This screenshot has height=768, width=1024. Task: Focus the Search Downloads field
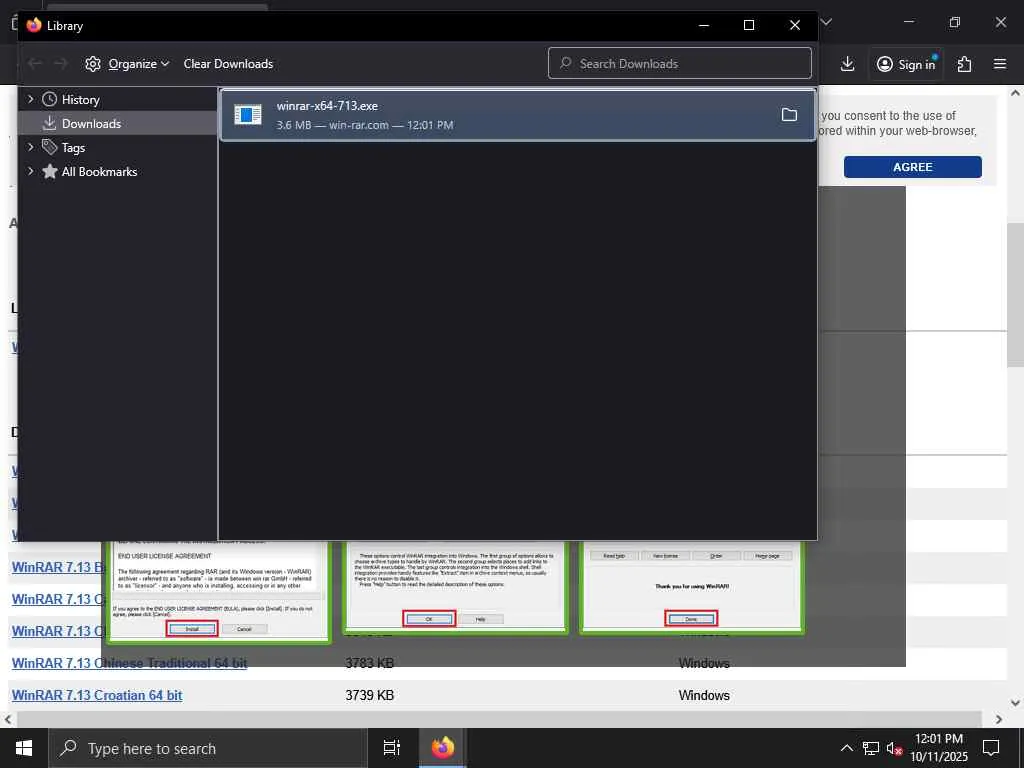pyautogui.click(x=680, y=63)
